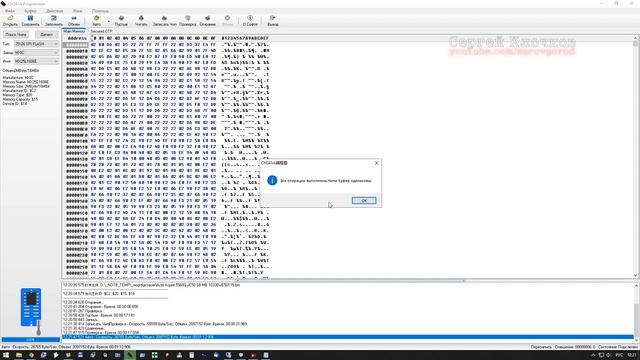Click the Поиск Чипа button
Viewport: 640px width, 360px height.
(x=16, y=35)
